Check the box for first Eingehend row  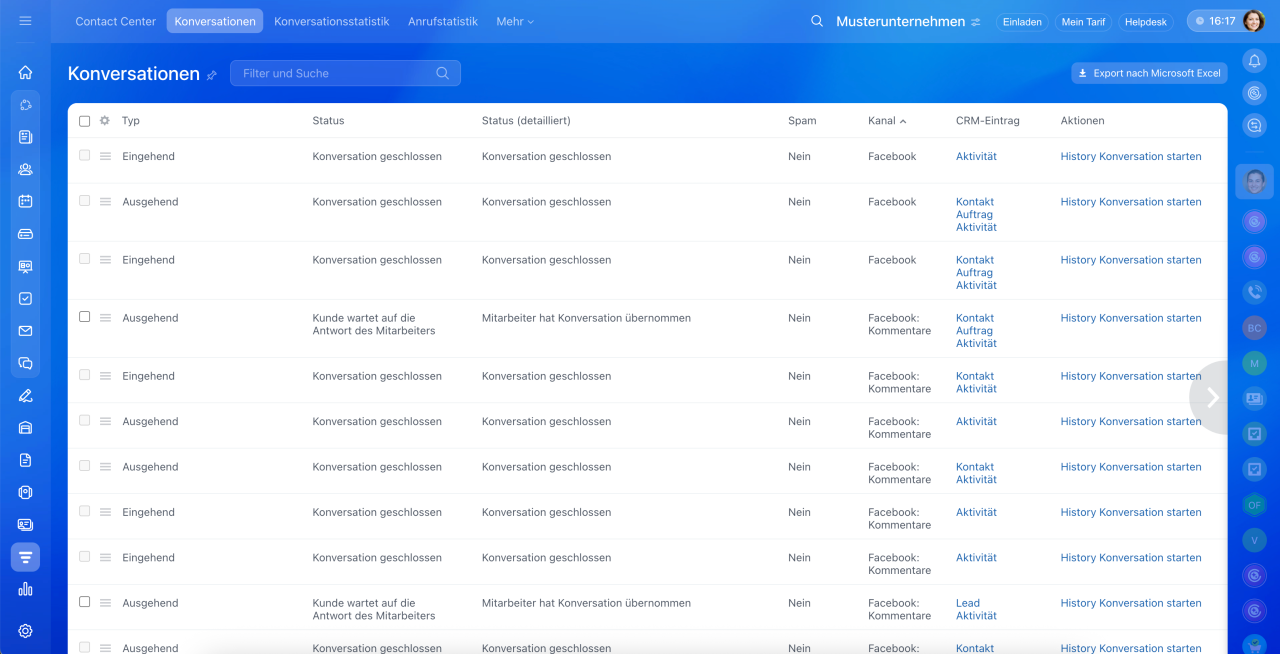pyautogui.click(x=85, y=156)
